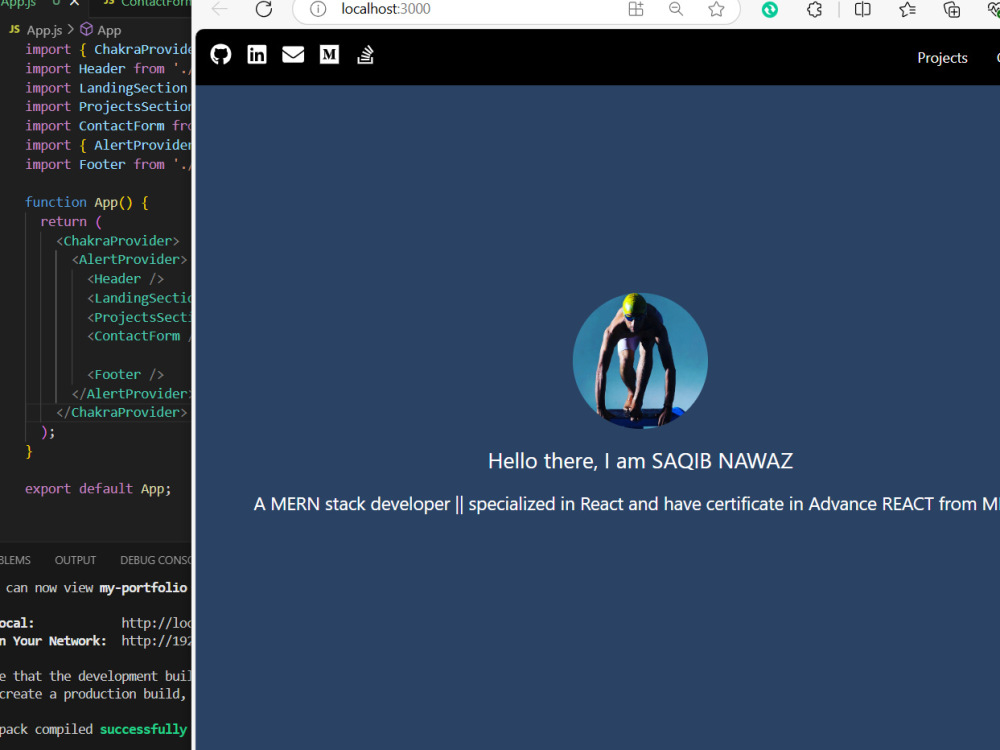
Task: Click the email envelope icon in header
Action: point(293,55)
